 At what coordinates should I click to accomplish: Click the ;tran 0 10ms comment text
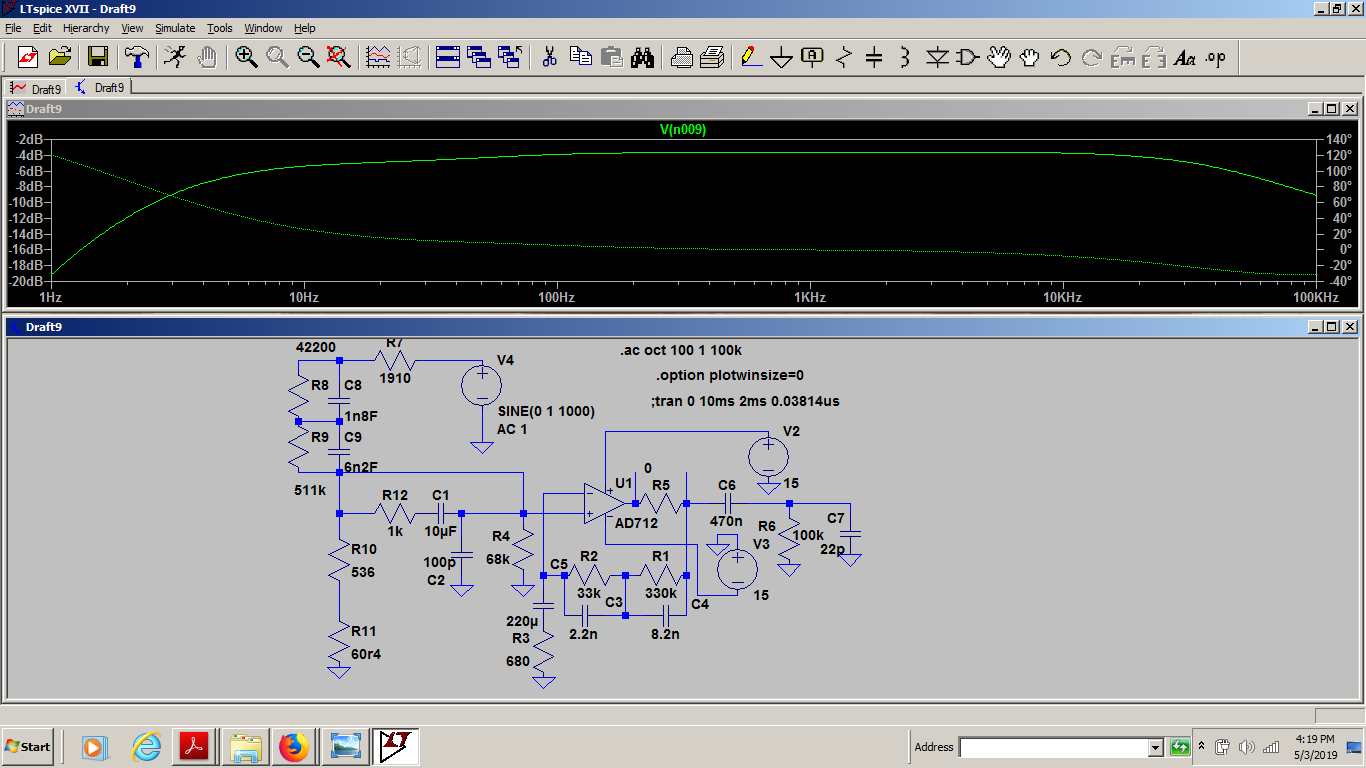(745, 401)
